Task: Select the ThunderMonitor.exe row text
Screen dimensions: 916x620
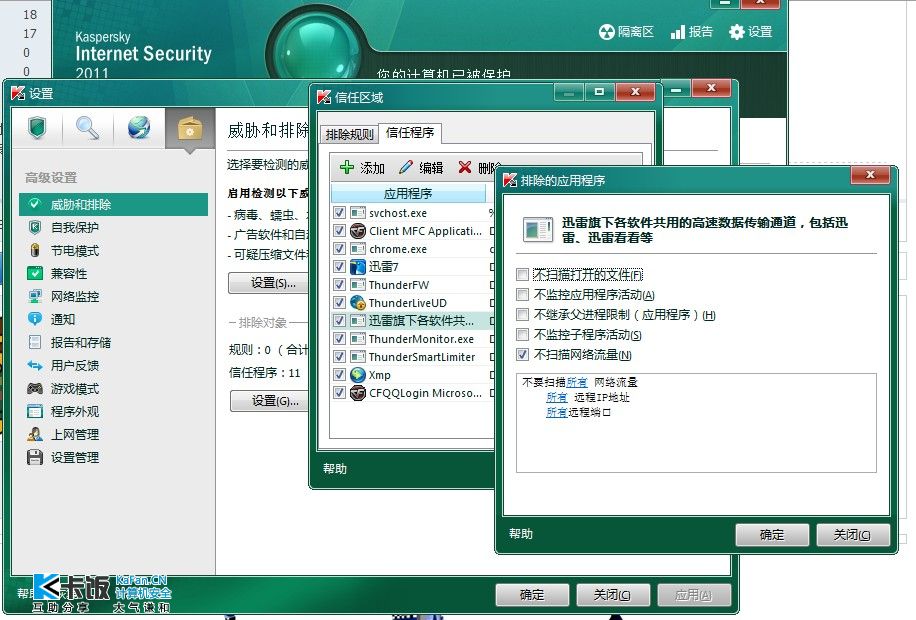Action: (421, 340)
